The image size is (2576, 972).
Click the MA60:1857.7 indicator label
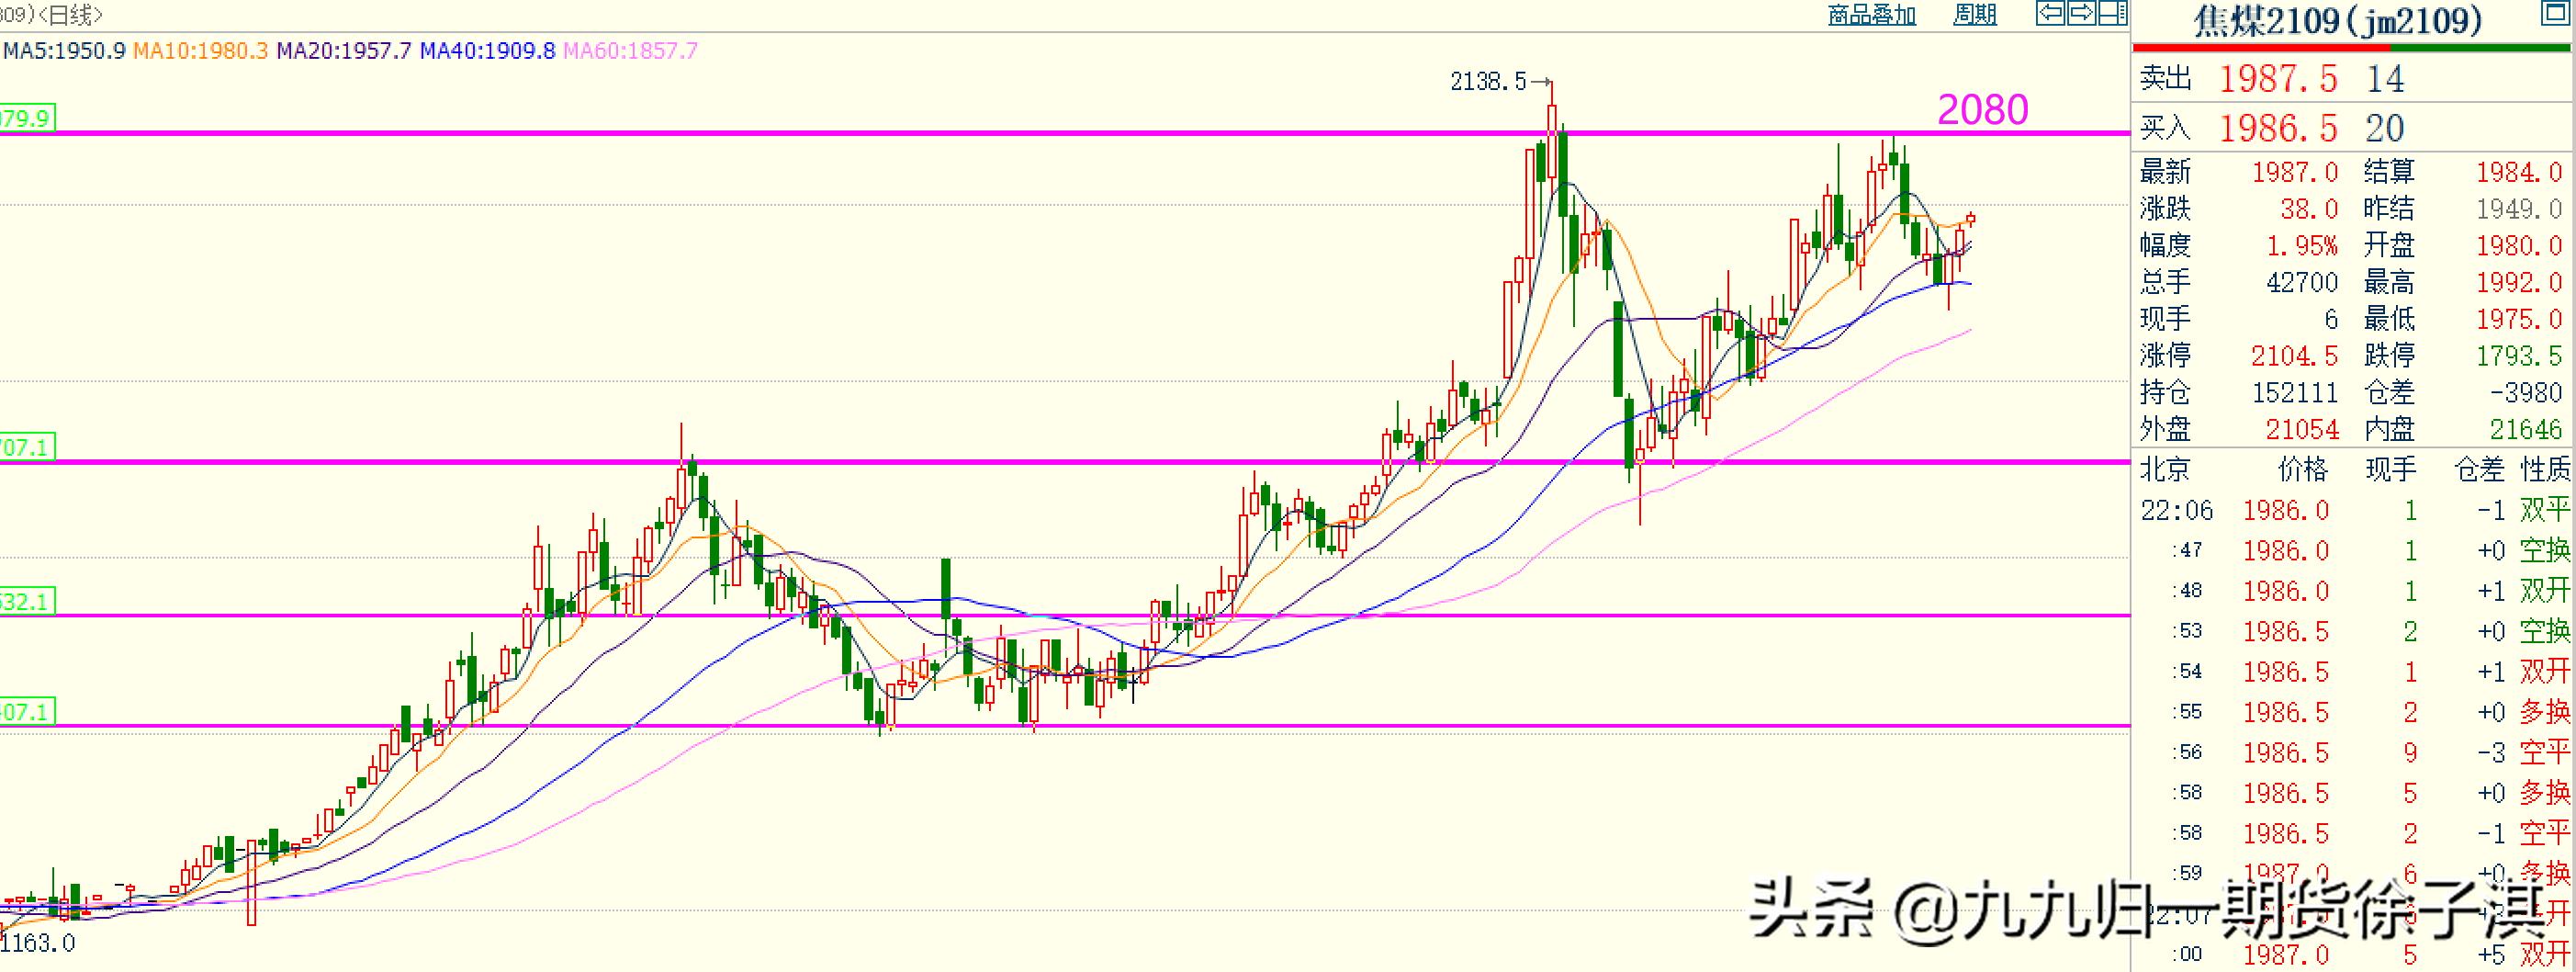point(630,51)
